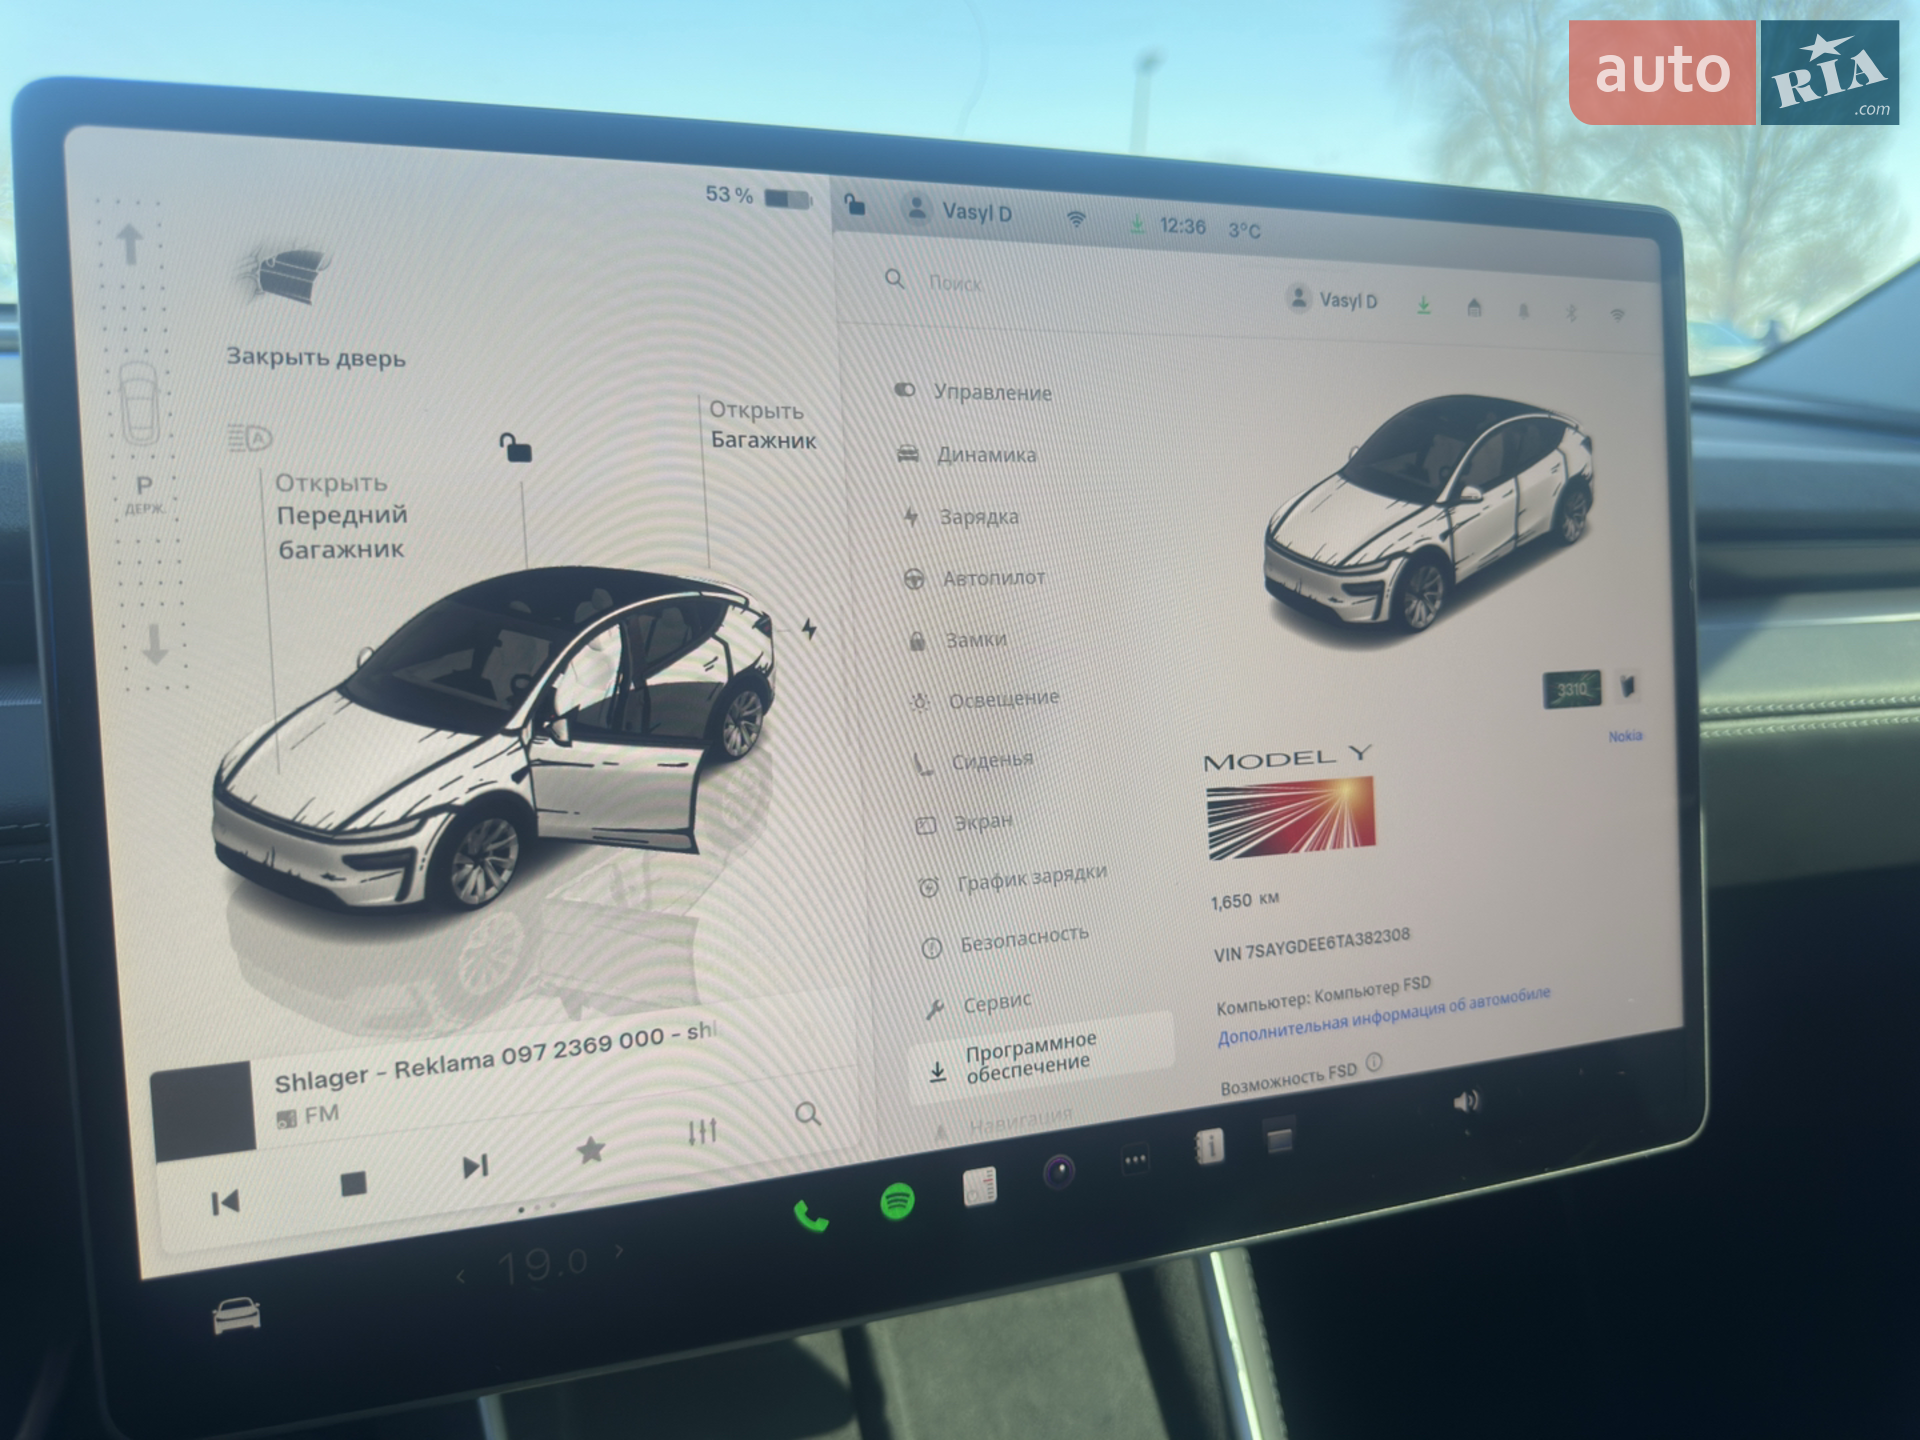Screen dimensions: 1920x1440
Task: Select the Управление menu item
Action: [974, 392]
